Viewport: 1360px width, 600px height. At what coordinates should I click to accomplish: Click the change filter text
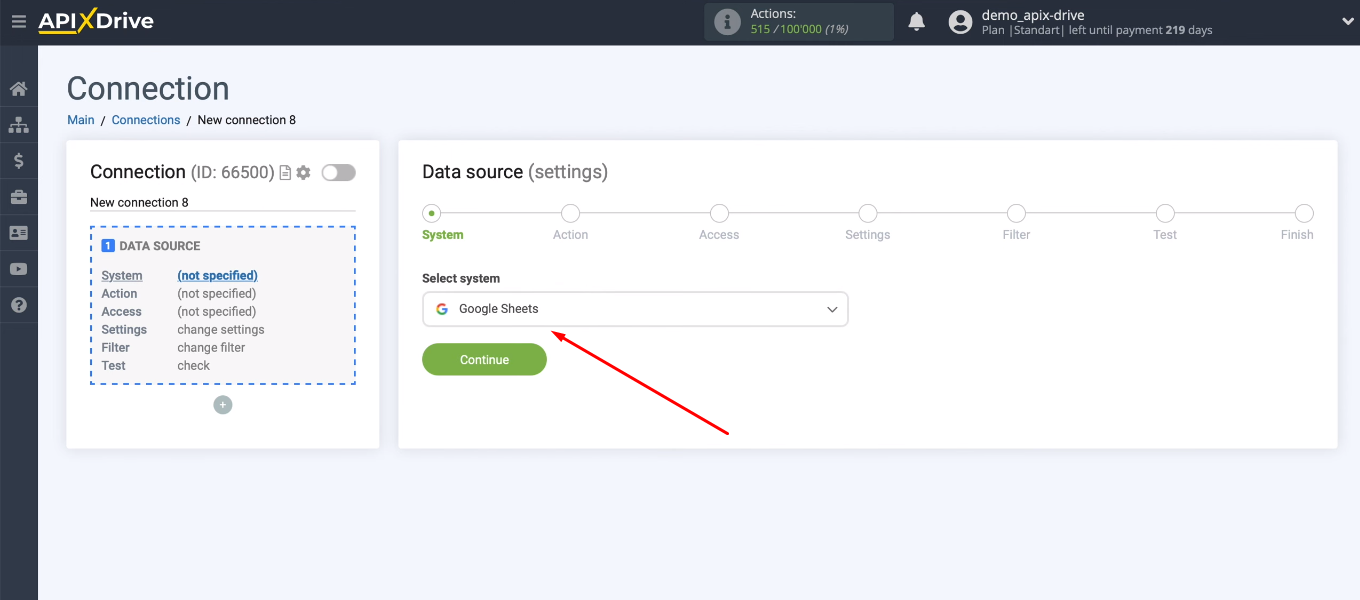tap(211, 348)
